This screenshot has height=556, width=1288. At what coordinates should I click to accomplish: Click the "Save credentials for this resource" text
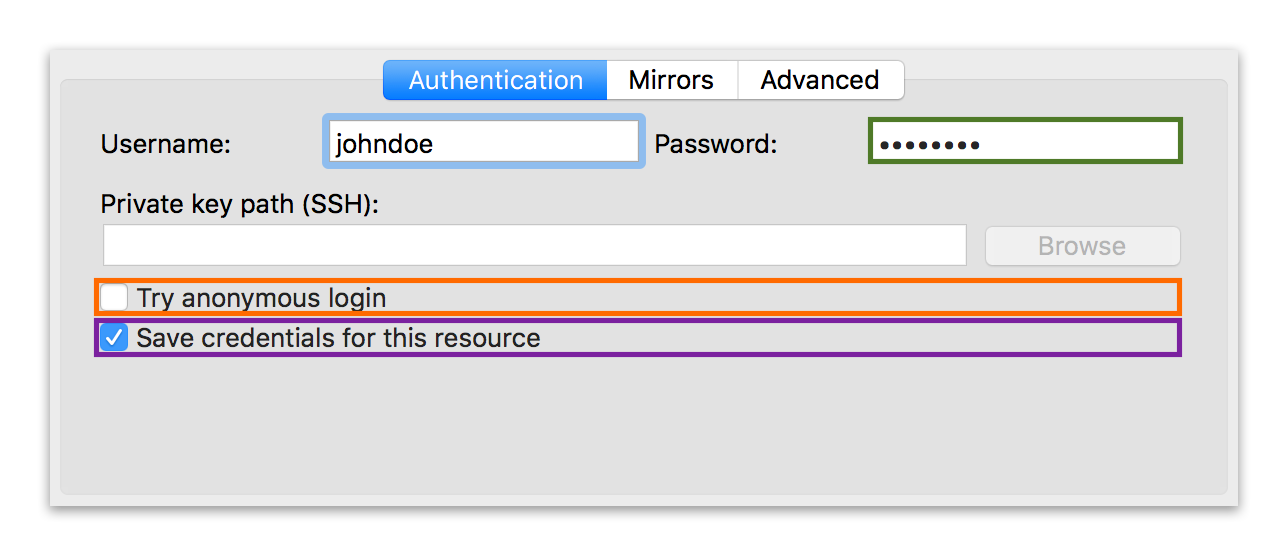point(338,338)
